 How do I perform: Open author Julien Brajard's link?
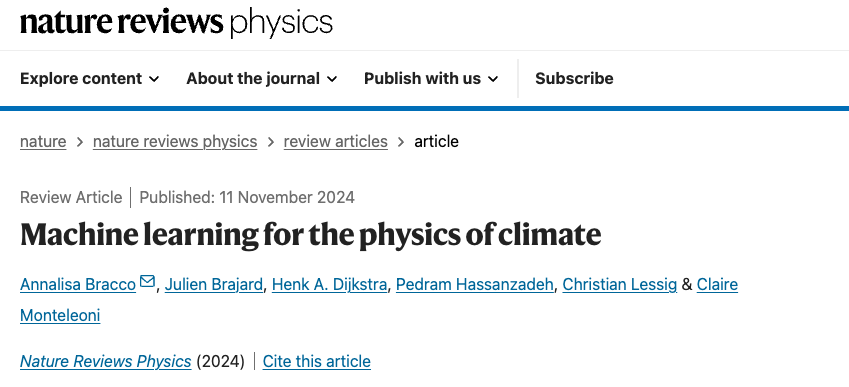tap(214, 284)
